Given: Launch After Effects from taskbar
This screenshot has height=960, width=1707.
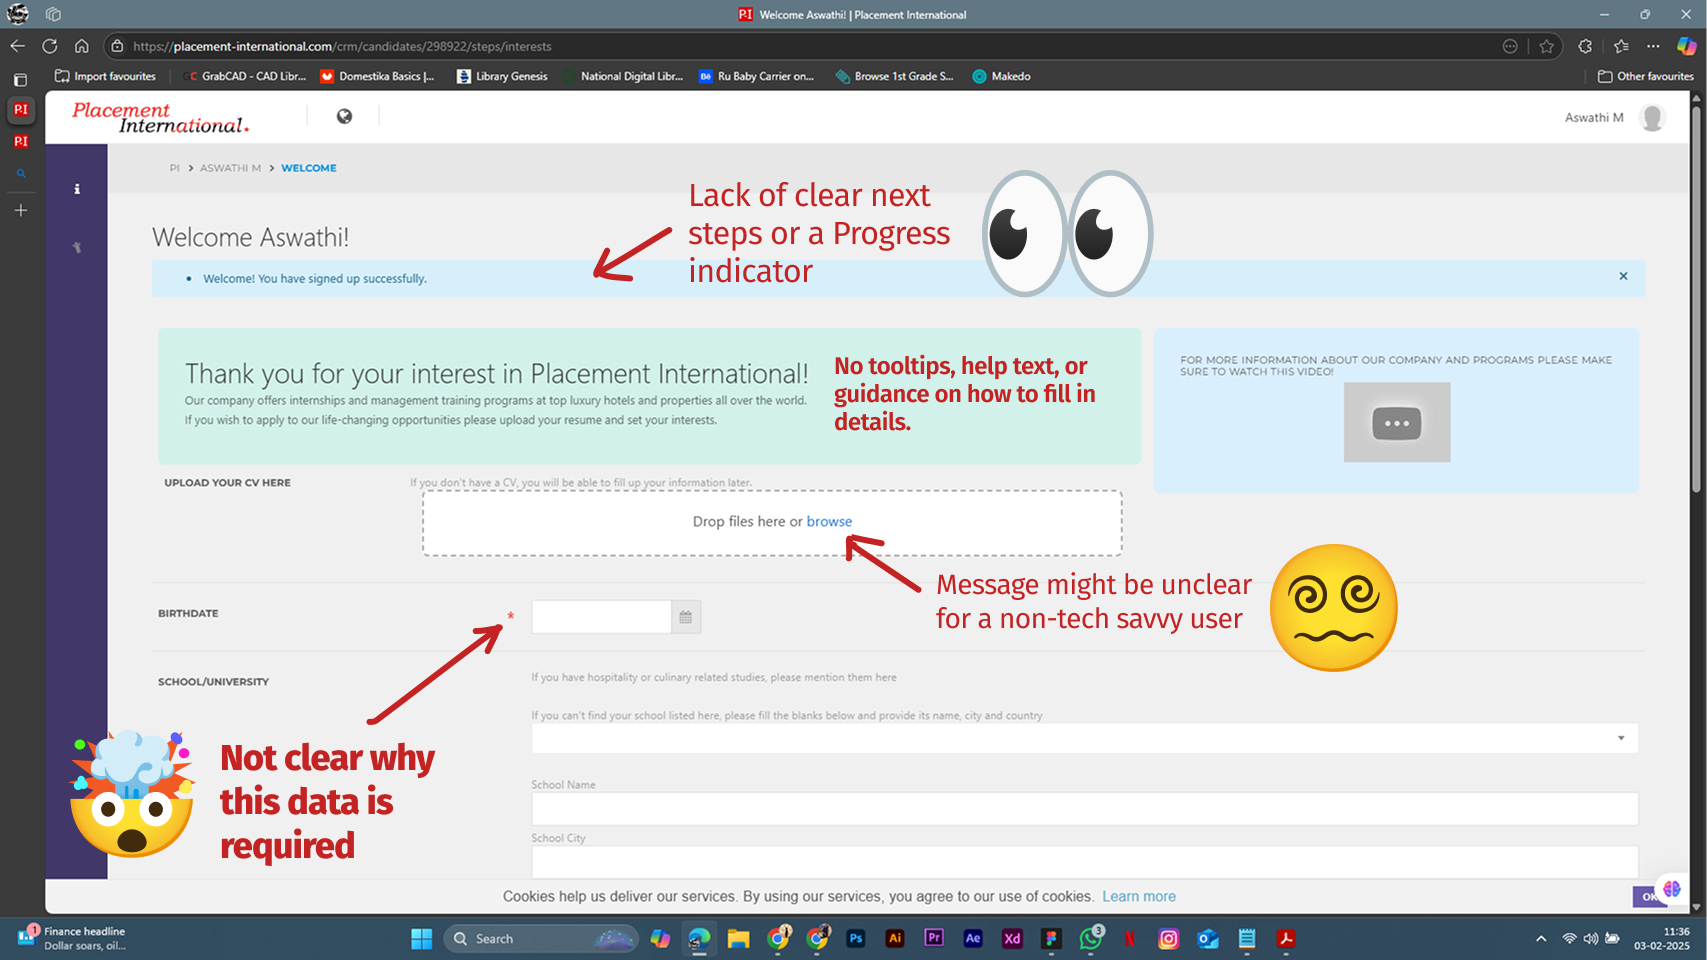Looking at the screenshot, I should click(973, 938).
